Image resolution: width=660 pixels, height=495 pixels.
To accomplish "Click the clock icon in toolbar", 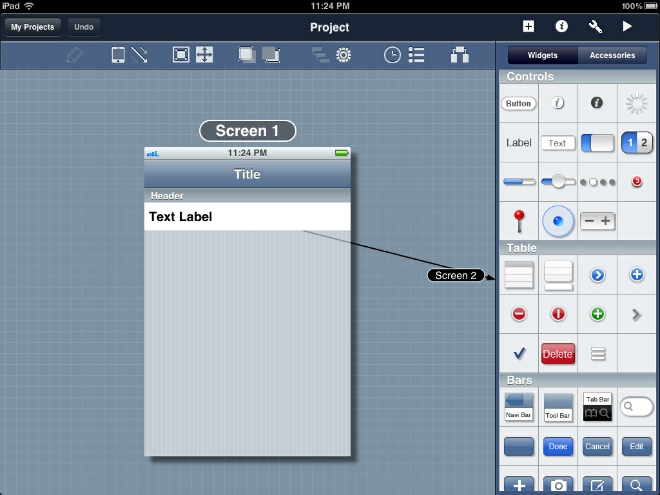I will tap(392, 55).
